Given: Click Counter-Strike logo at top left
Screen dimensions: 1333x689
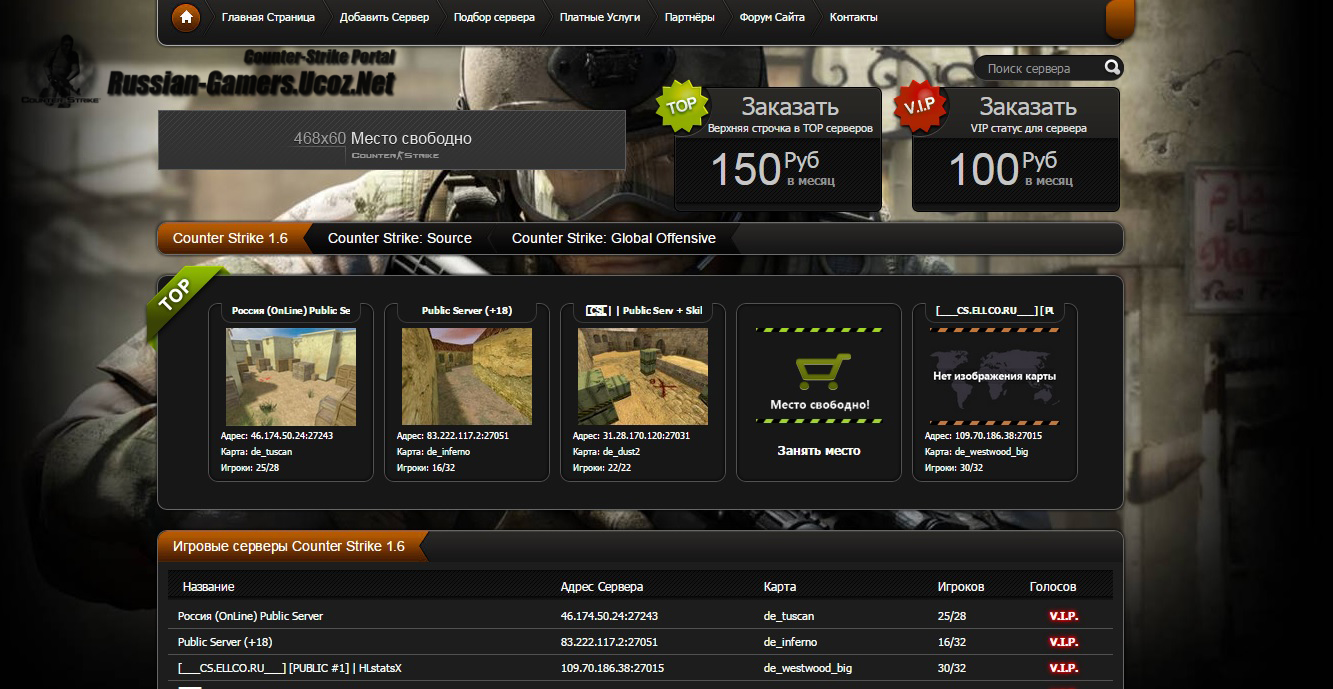Looking at the screenshot, I should (x=60, y=73).
